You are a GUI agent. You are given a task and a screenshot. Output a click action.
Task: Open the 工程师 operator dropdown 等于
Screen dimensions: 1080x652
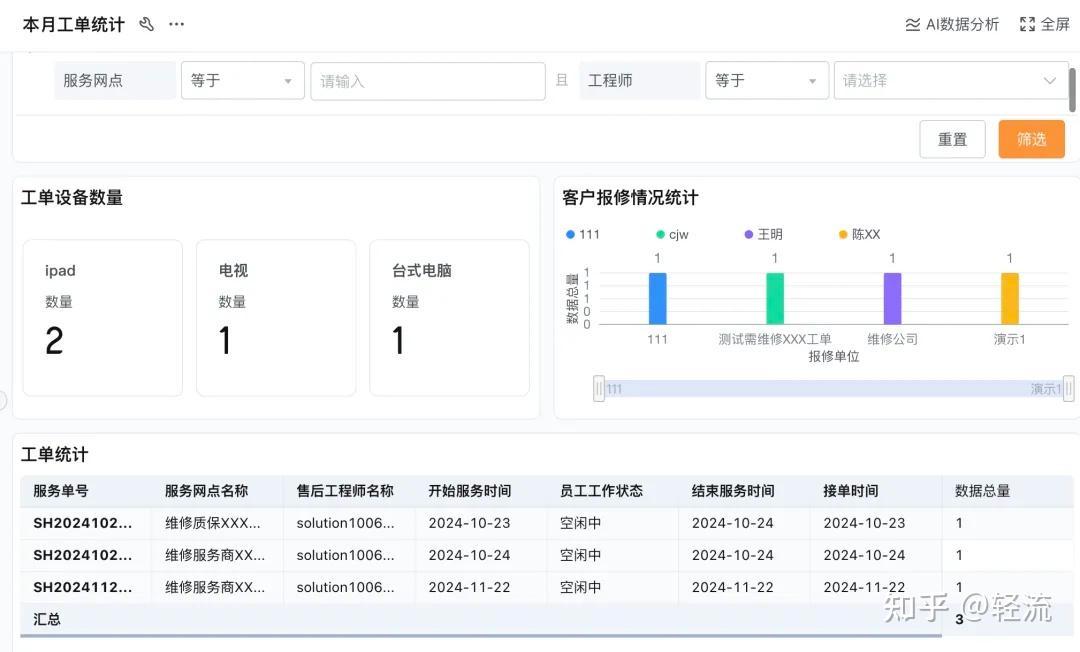pyautogui.click(x=767, y=81)
